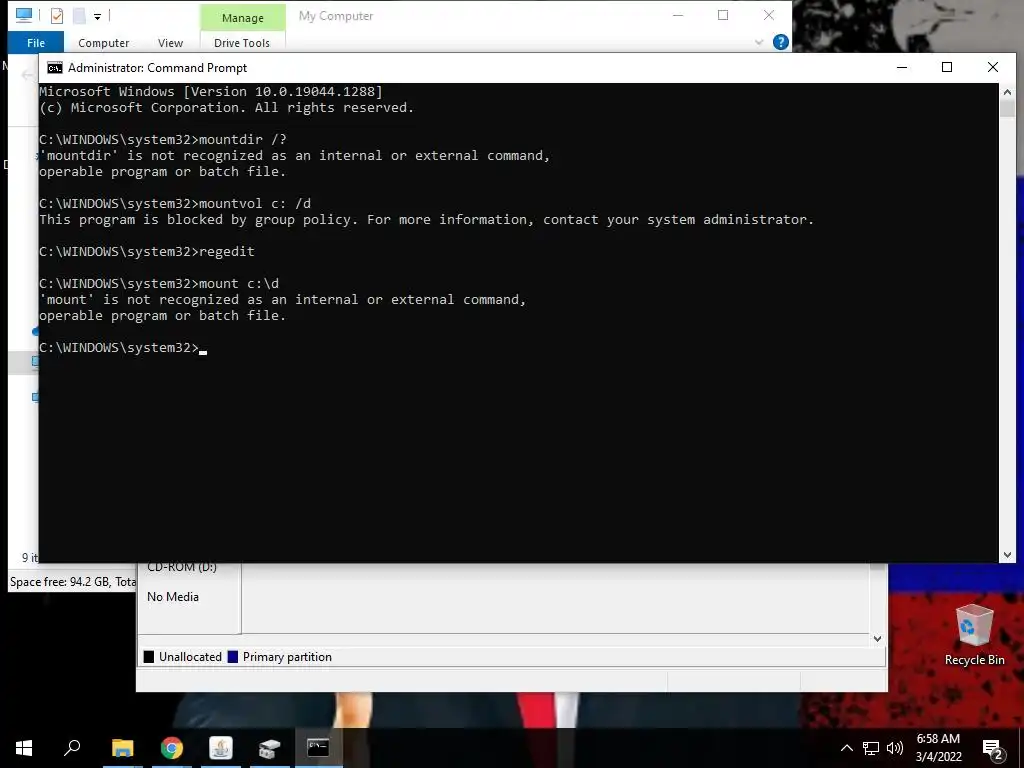The width and height of the screenshot is (1024, 768).
Task: Select the Manage contextual tab
Action: click(243, 18)
